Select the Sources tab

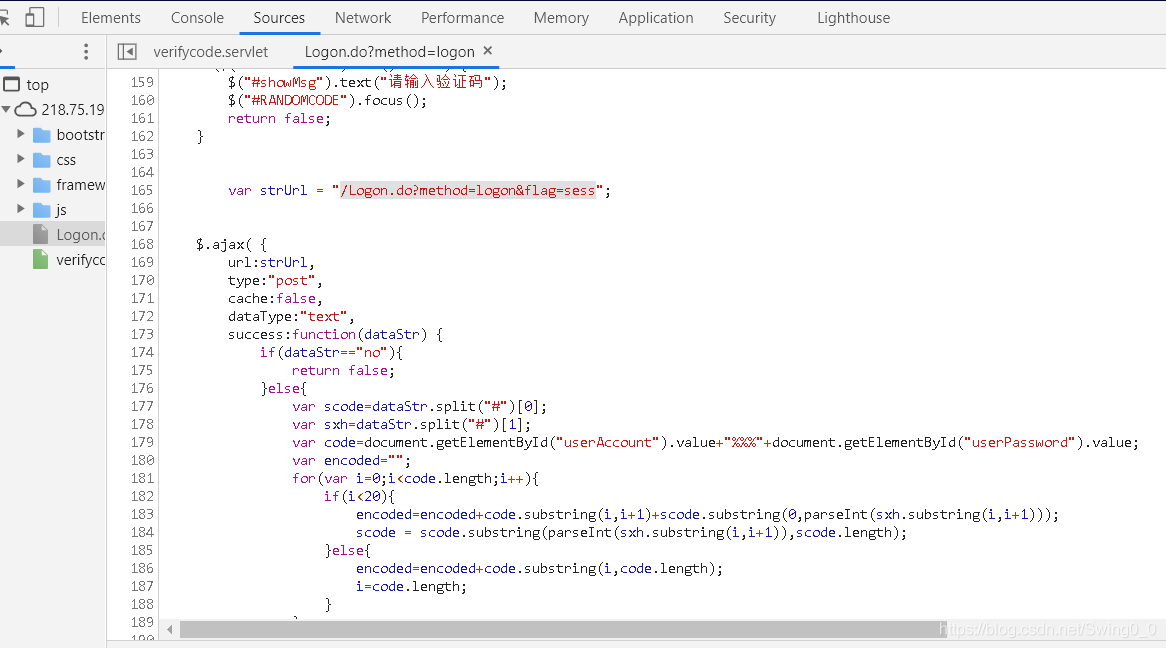tap(279, 18)
